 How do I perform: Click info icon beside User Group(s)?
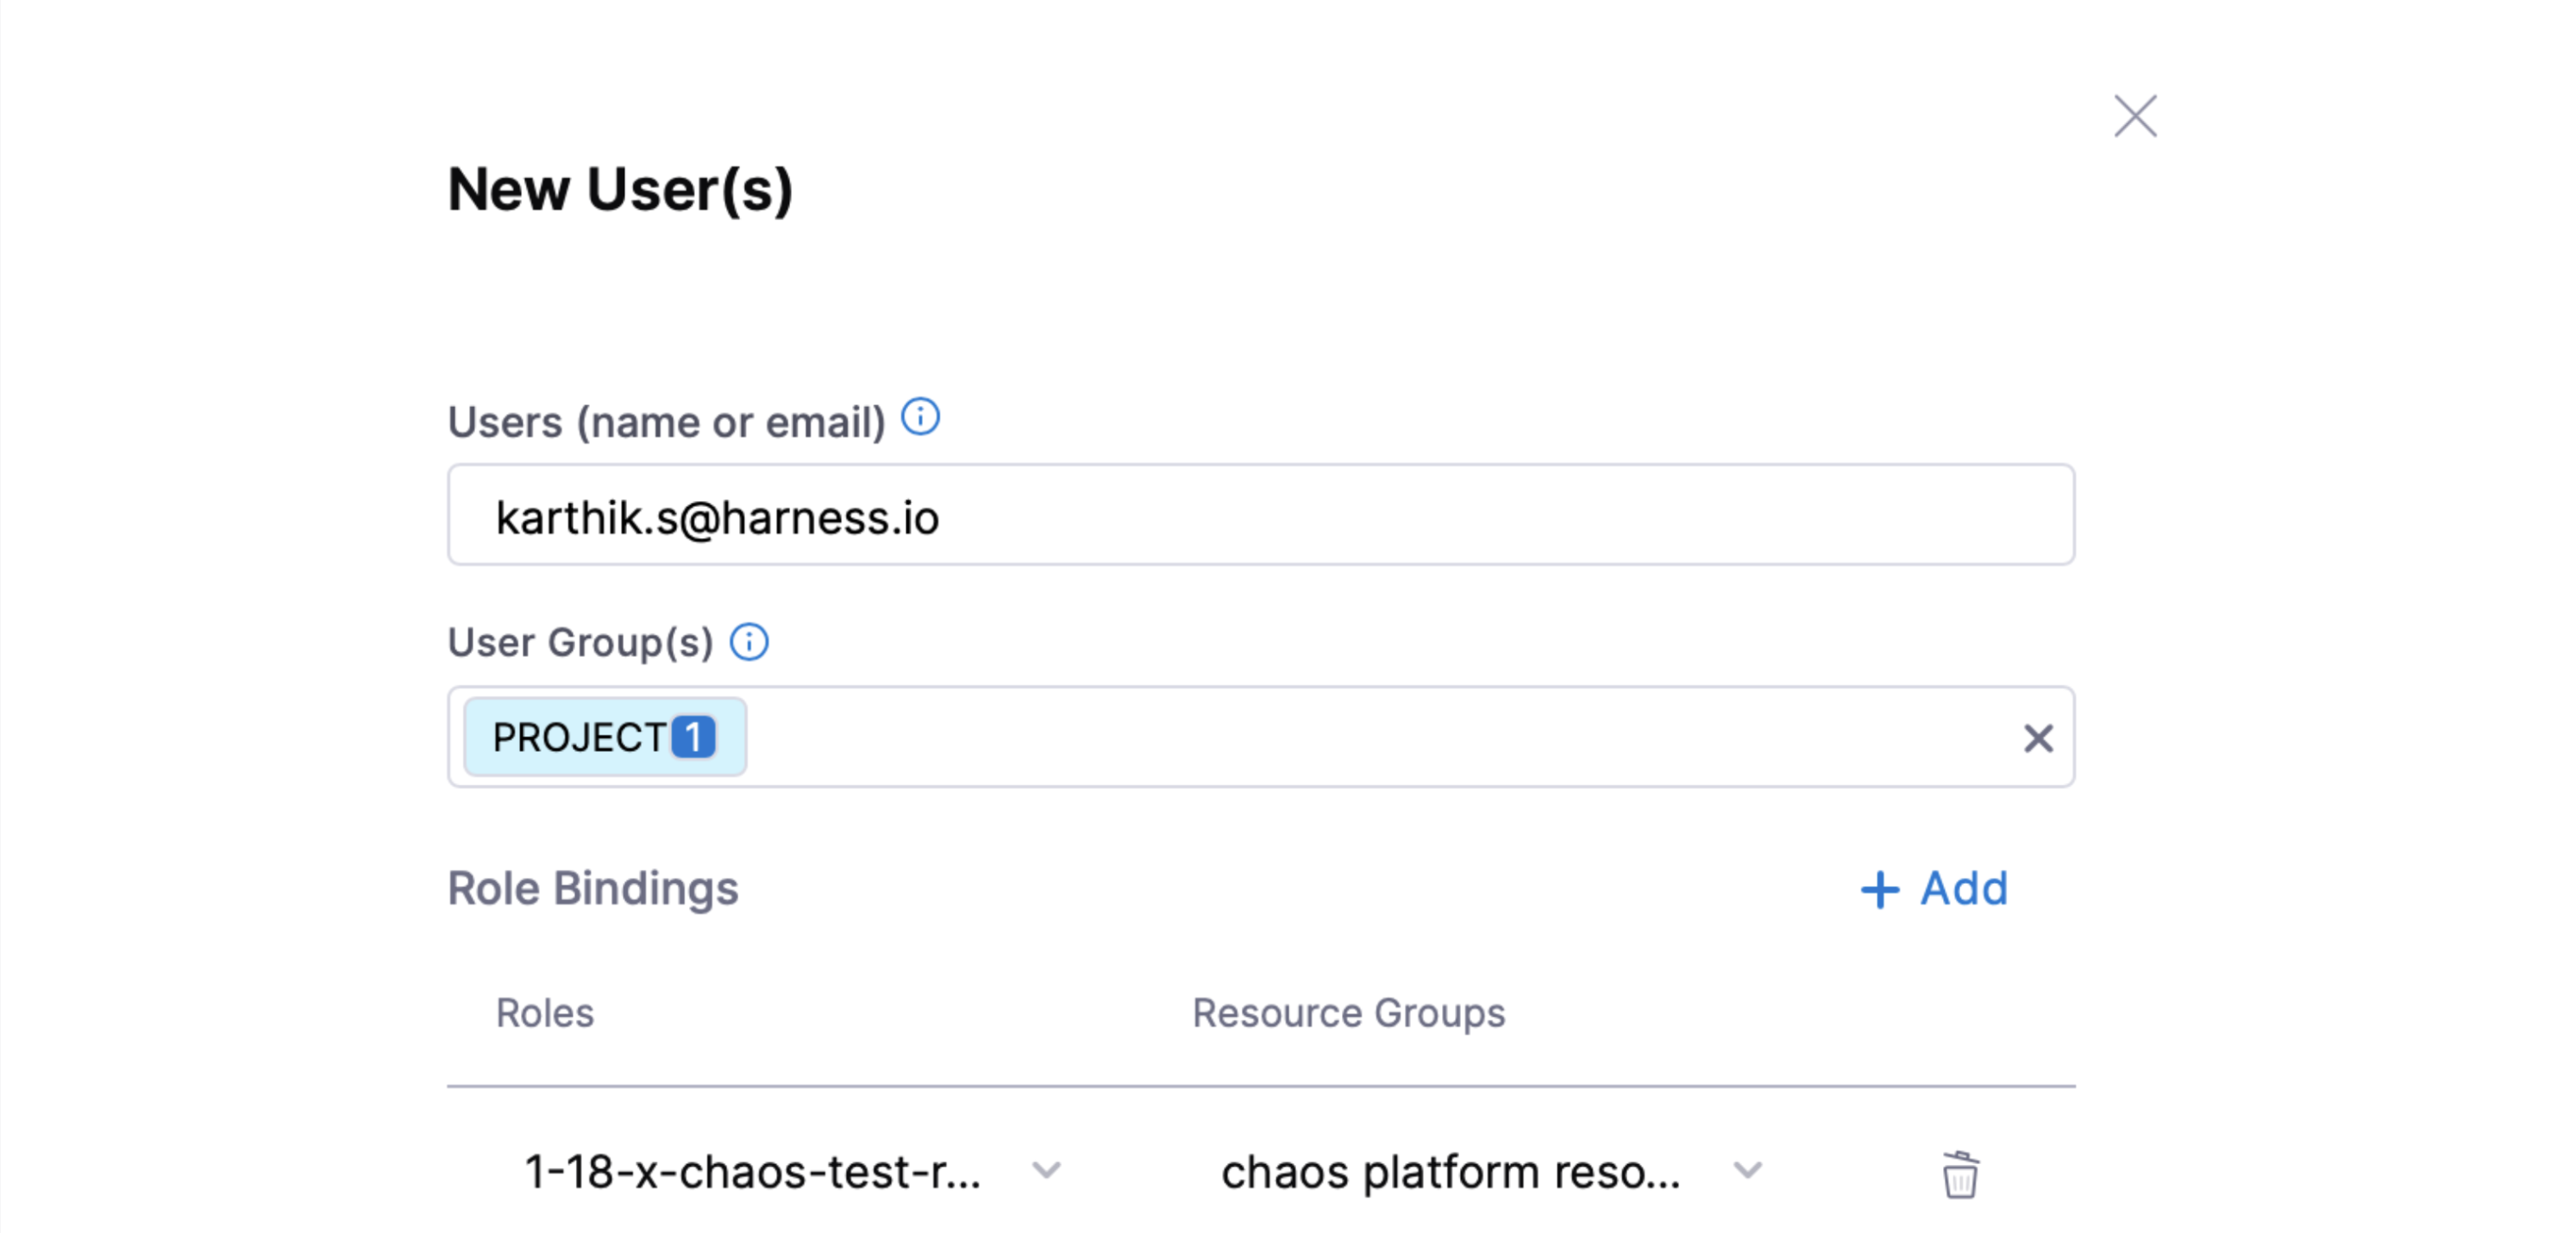coord(749,642)
